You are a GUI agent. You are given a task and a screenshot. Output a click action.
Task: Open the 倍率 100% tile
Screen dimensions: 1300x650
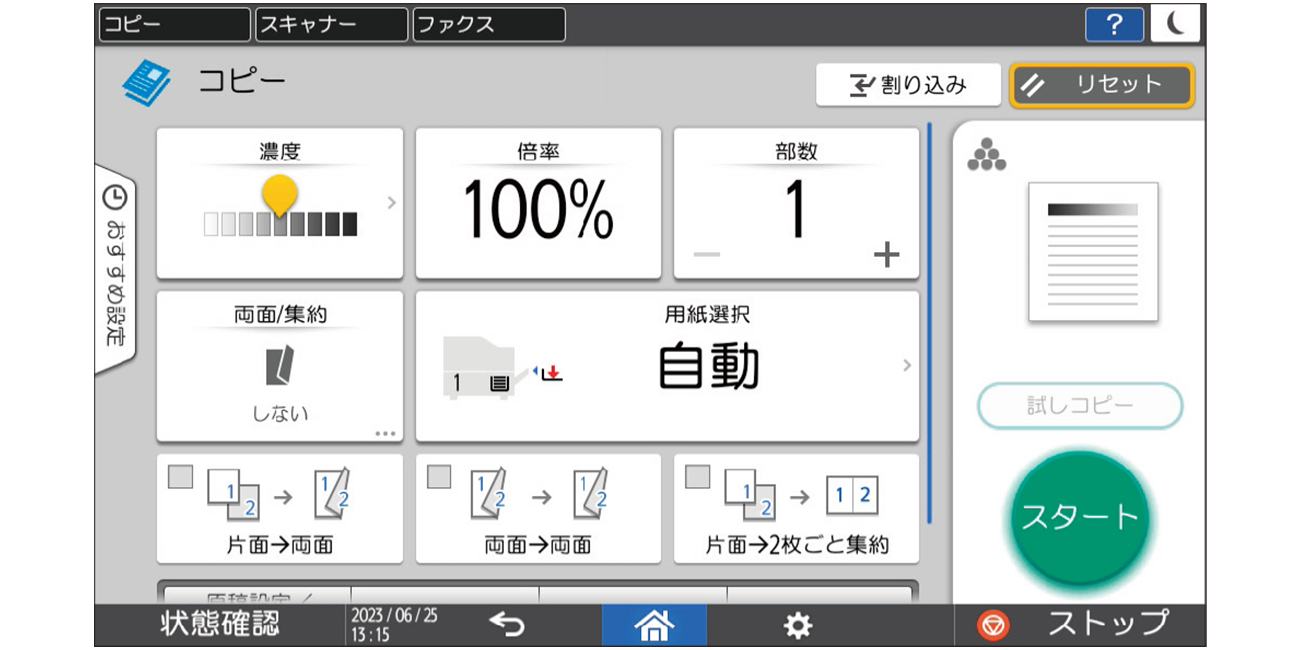538,203
